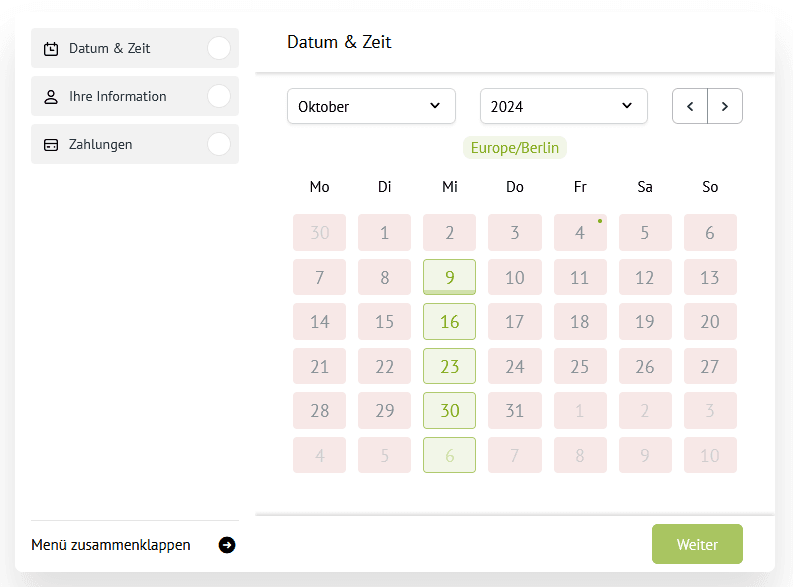The width and height of the screenshot is (793, 587).
Task: Open the Ihre Information step
Action: tap(118, 96)
